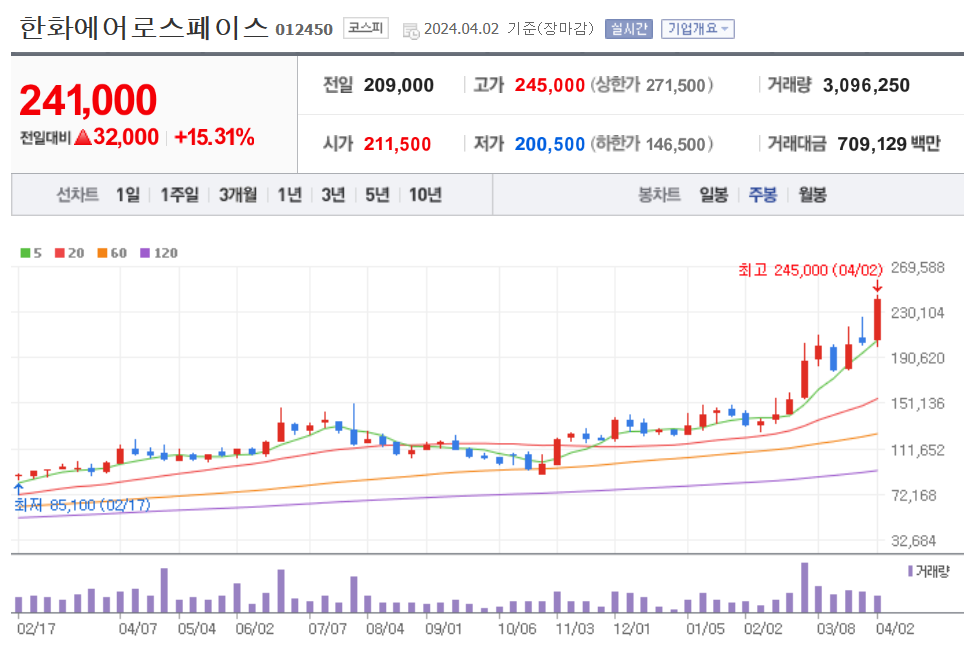Click the calendar icon beside the date
Screen dimensions: 964x663
point(411,30)
